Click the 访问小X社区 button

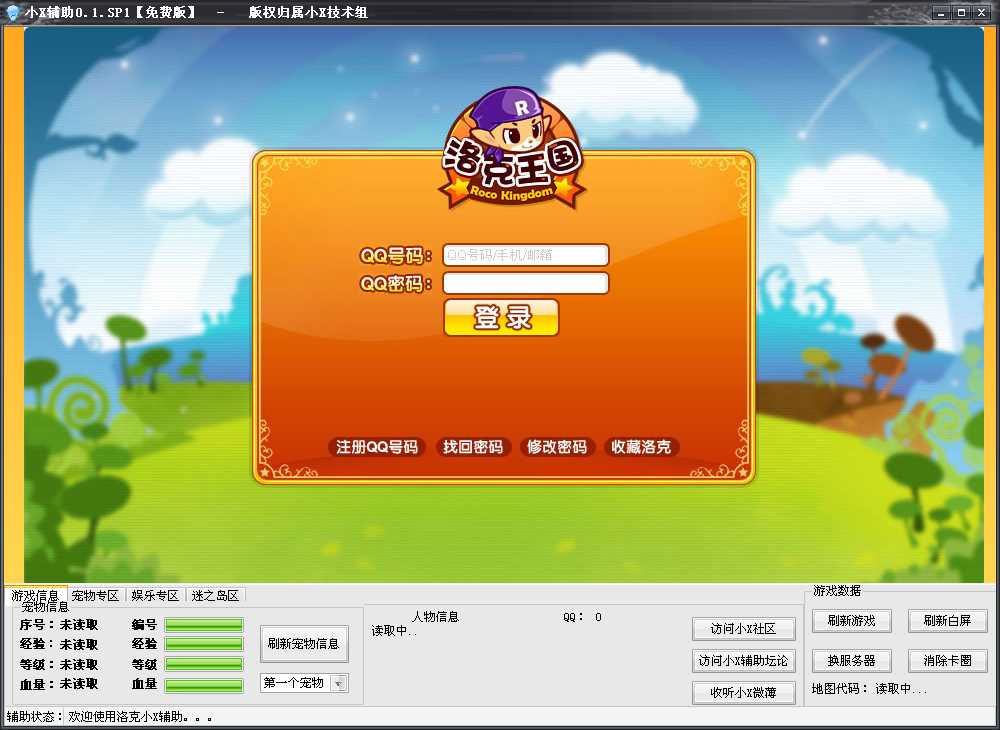(x=744, y=629)
